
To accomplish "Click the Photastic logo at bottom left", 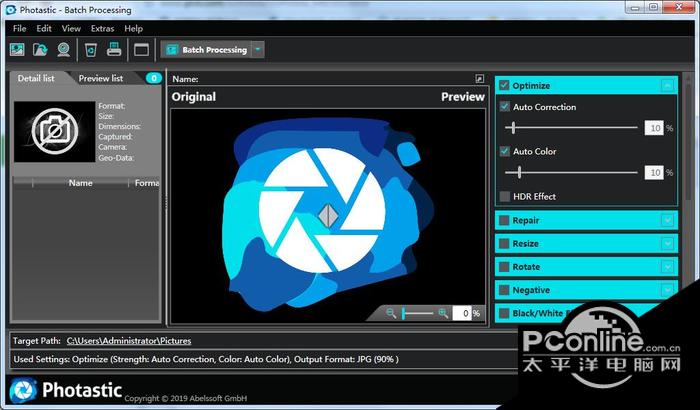I will click(x=66, y=390).
